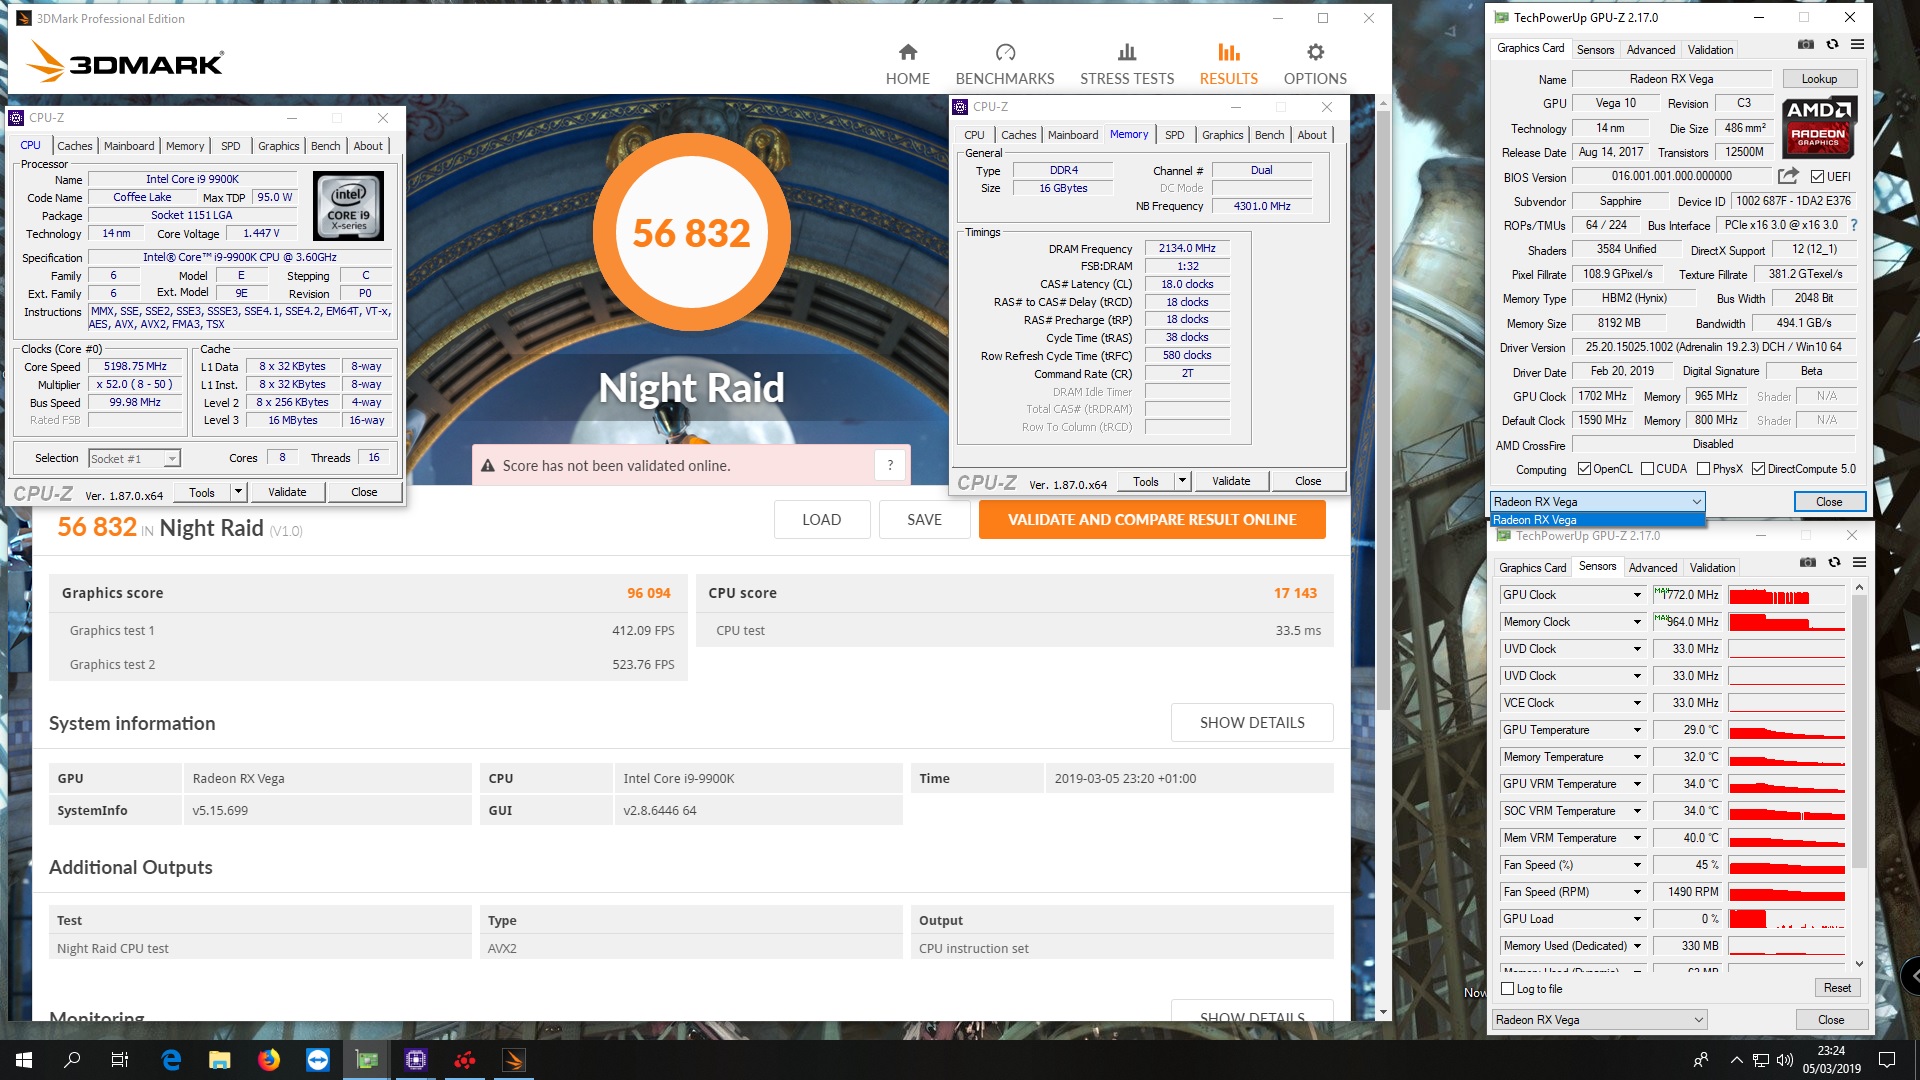The image size is (1920, 1080).
Task: Open the BENCHMARKS gauge icon
Action: (x=1005, y=52)
